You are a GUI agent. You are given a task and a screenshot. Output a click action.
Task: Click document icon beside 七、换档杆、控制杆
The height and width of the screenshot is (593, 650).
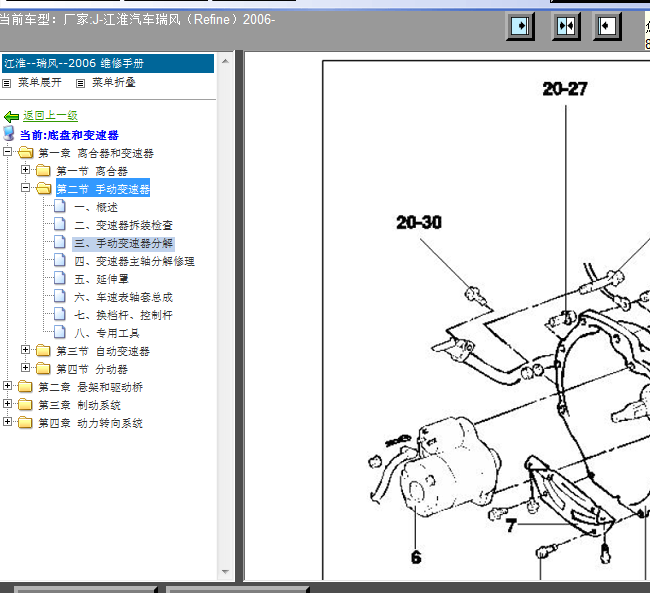pos(60,314)
